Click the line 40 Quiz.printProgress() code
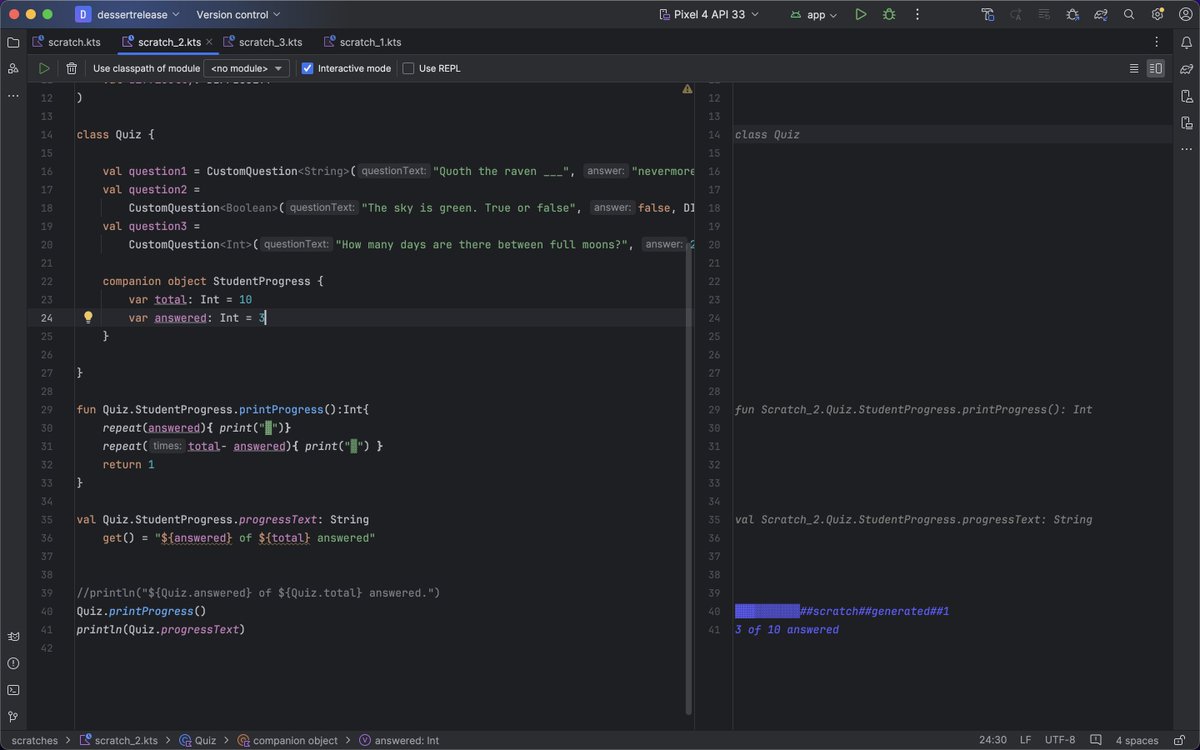This screenshot has height=750, width=1200. point(141,611)
